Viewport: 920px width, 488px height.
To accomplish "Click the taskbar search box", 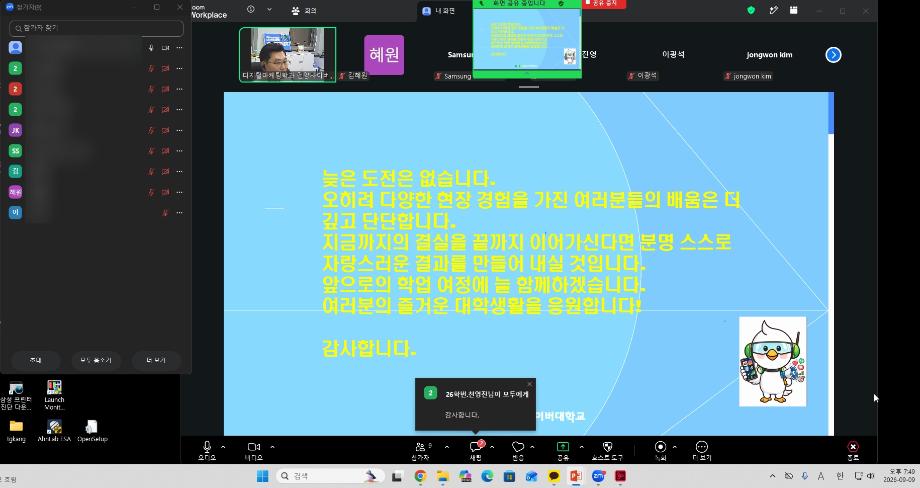I will tap(329, 476).
